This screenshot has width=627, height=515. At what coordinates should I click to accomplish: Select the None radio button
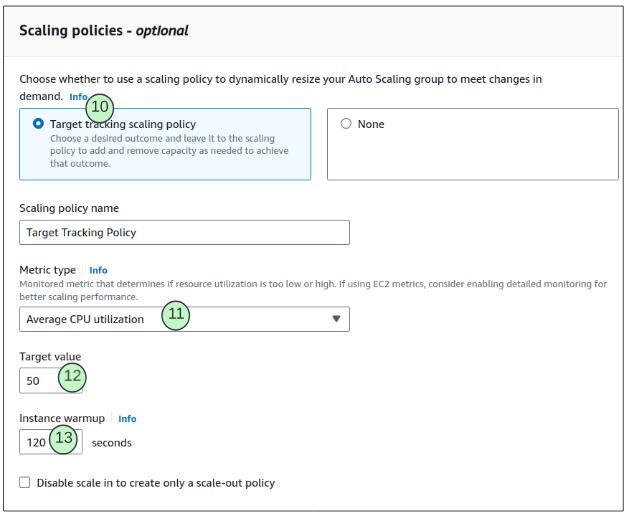[x=346, y=124]
